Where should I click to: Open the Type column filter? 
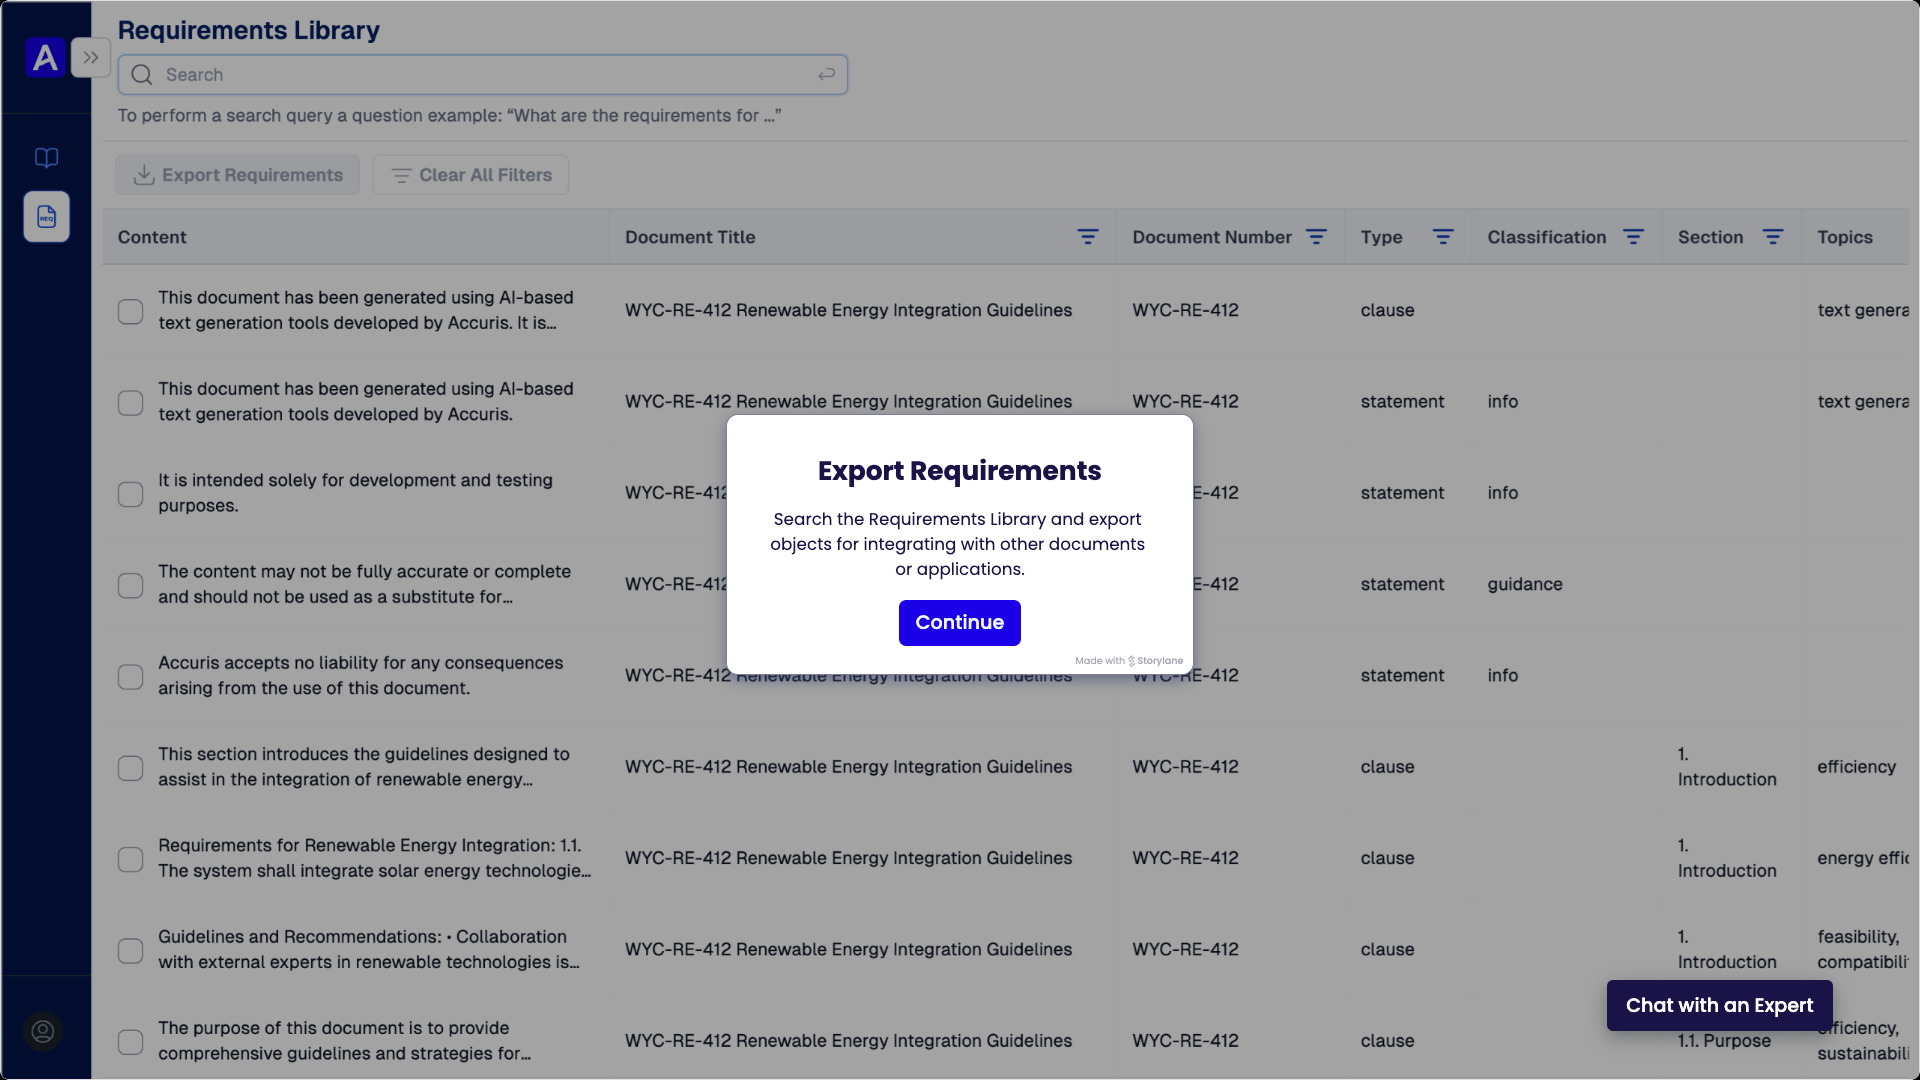(1442, 237)
